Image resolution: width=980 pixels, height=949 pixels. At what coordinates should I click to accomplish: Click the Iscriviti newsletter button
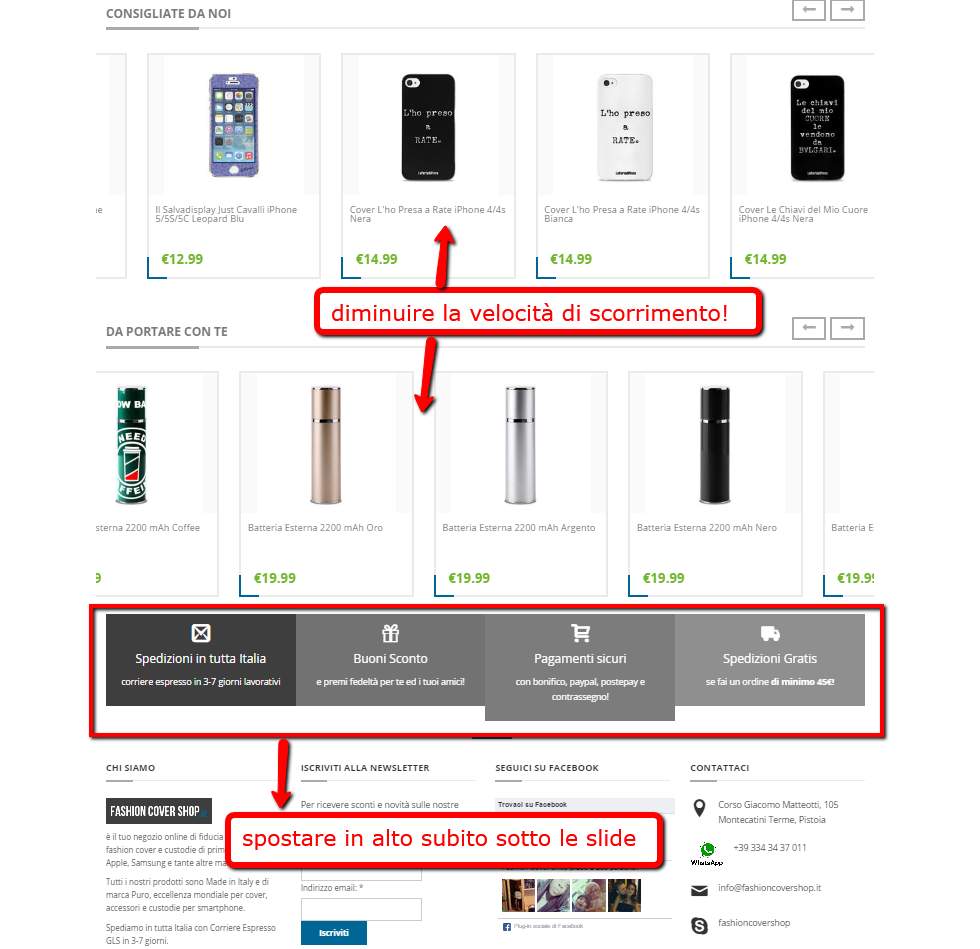point(334,933)
